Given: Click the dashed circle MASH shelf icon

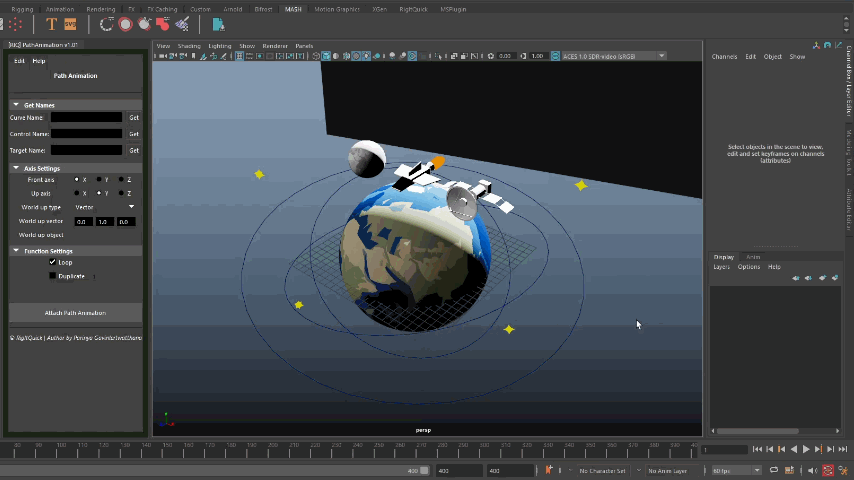Looking at the screenshot, I should coord(107,25).
